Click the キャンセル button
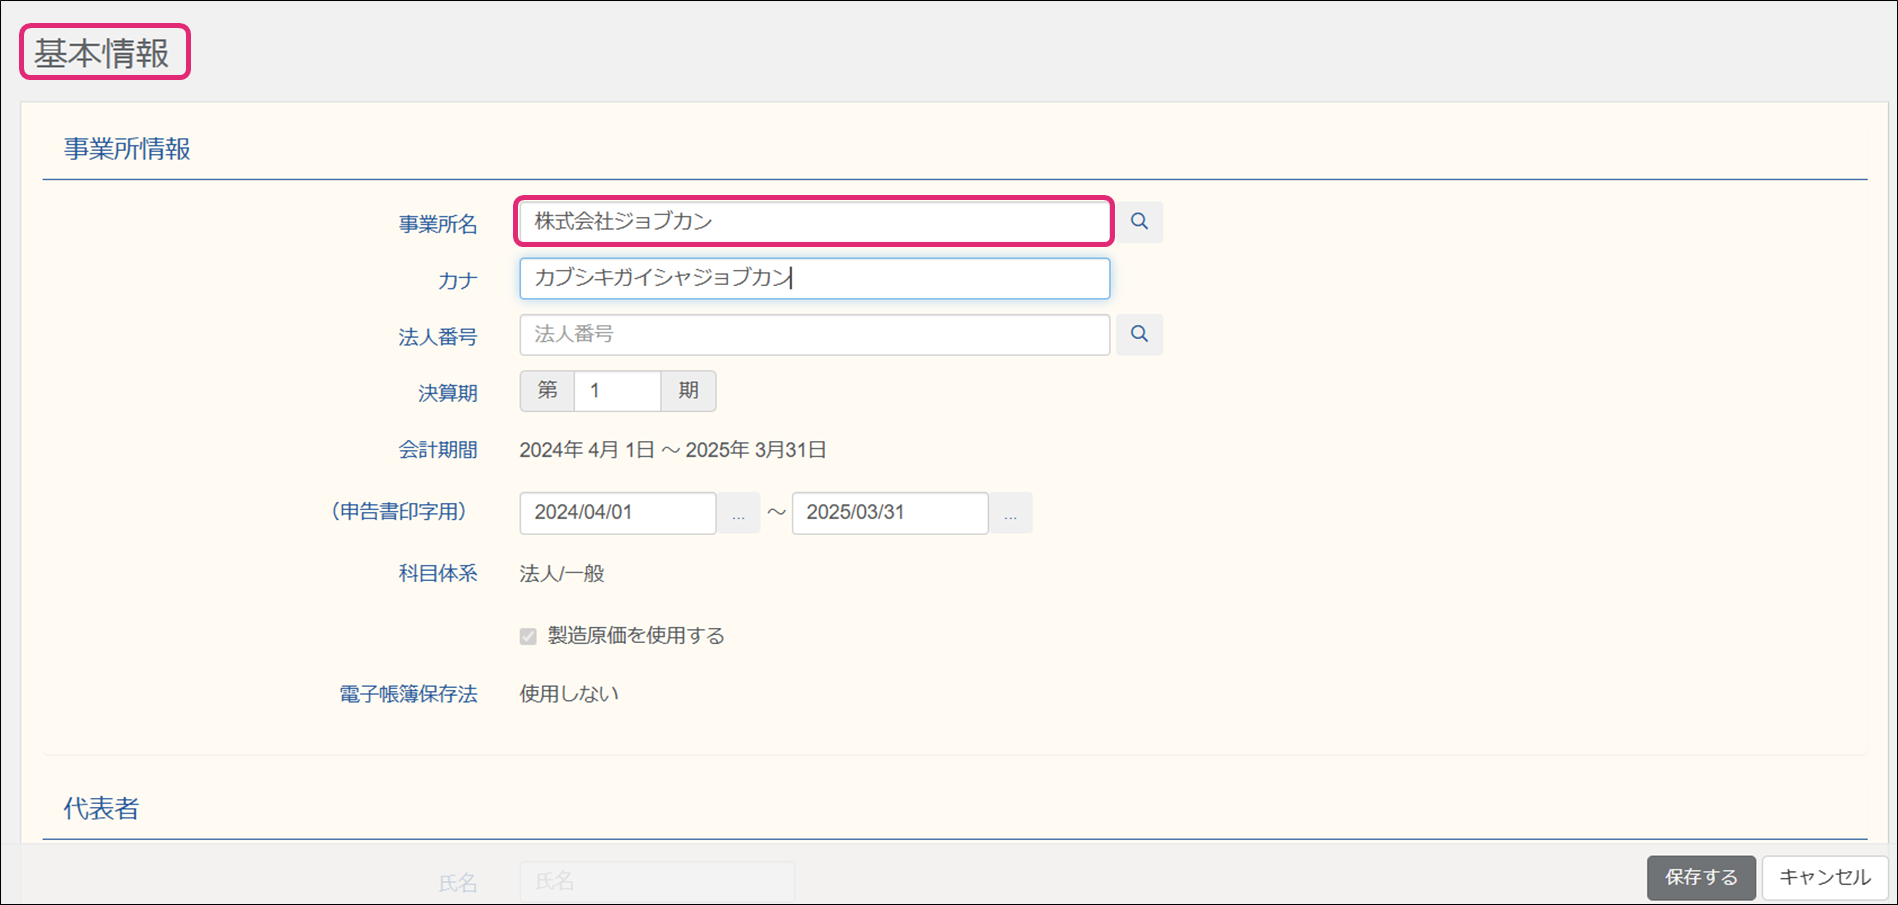Viewport: 1898px width, 905px height. point(1824,877)
